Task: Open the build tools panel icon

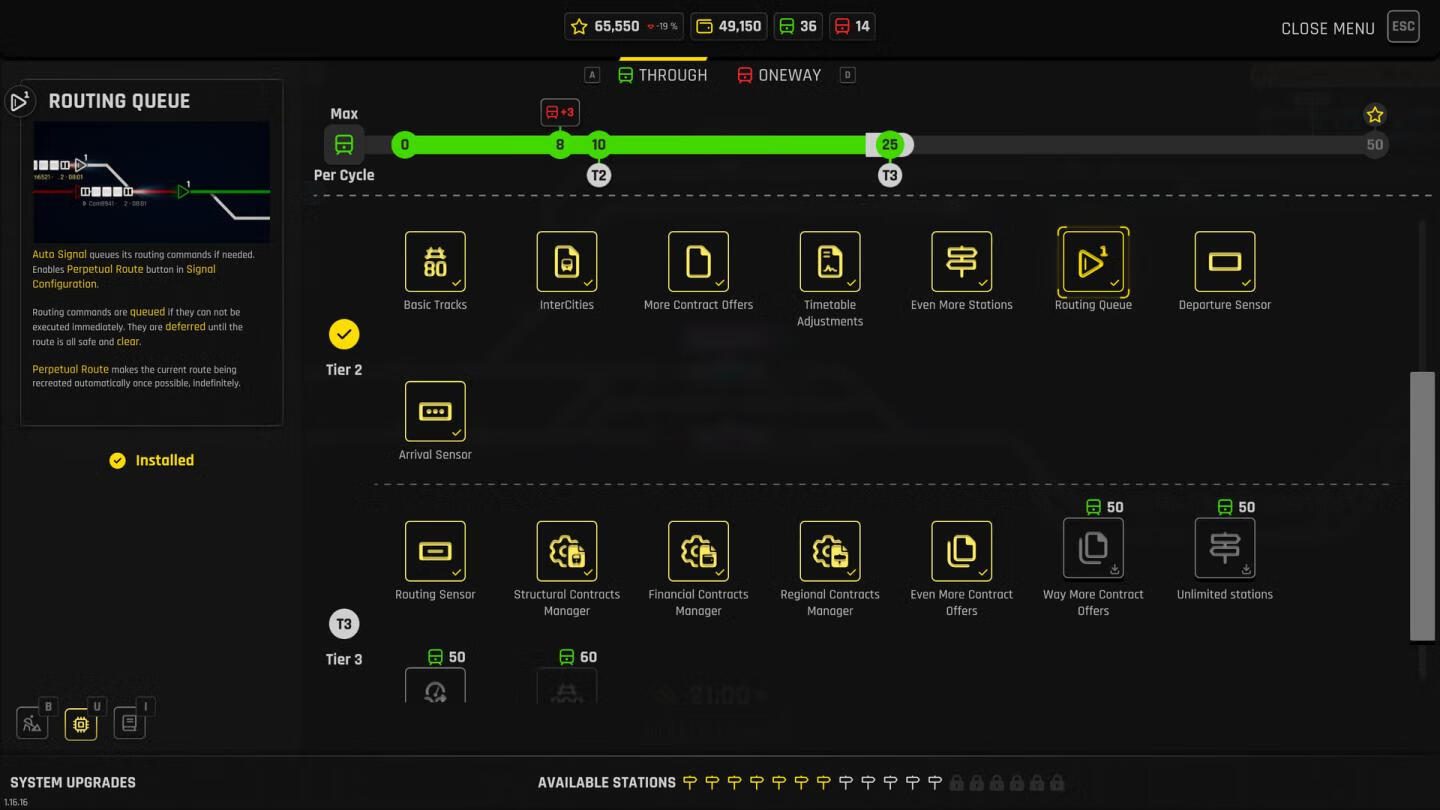Action: click(32, 723)
